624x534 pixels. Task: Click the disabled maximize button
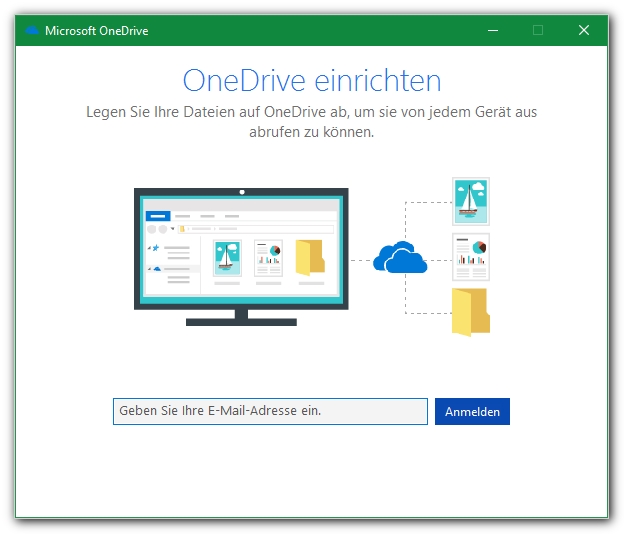(538, 30)
